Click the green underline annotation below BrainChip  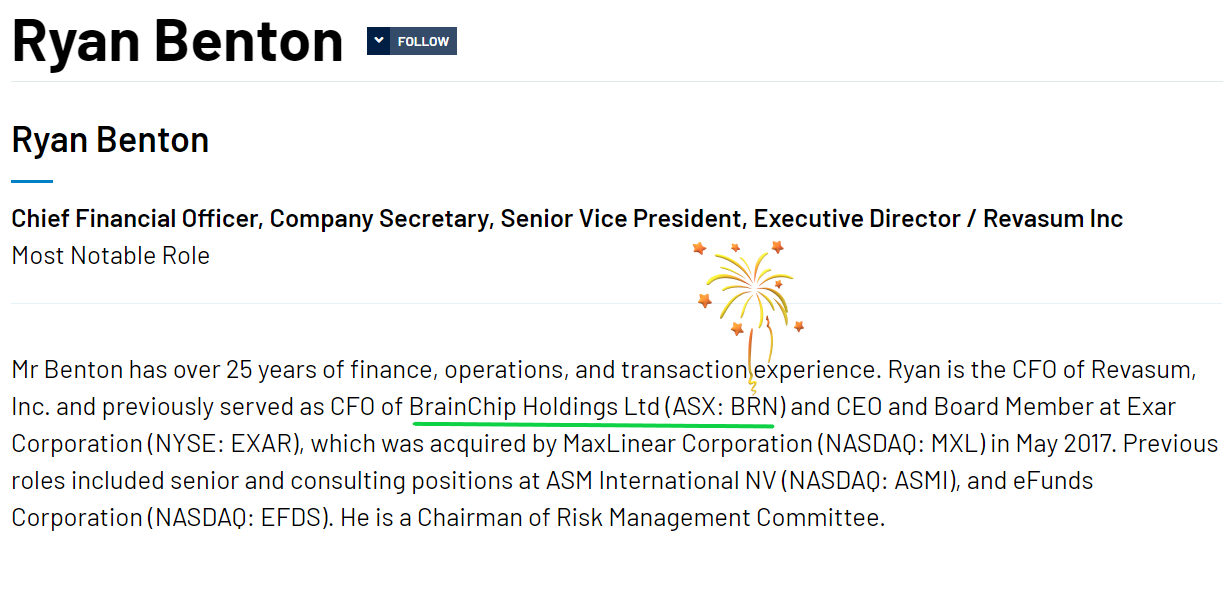591,424
